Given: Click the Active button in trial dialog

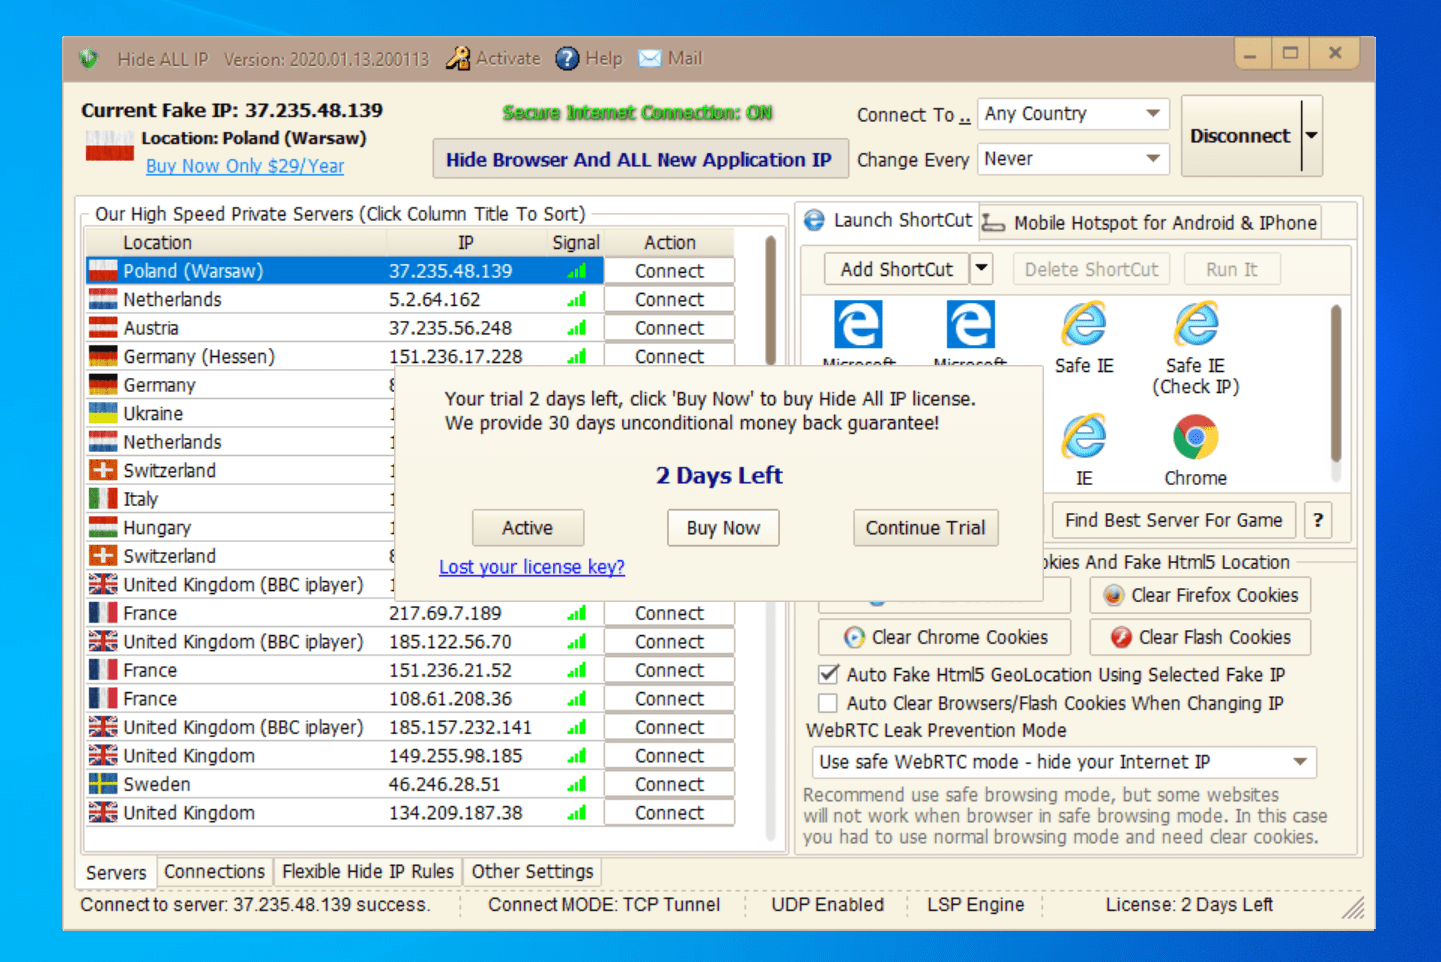Looking at the screenshot, I should (x=527, y=528).
